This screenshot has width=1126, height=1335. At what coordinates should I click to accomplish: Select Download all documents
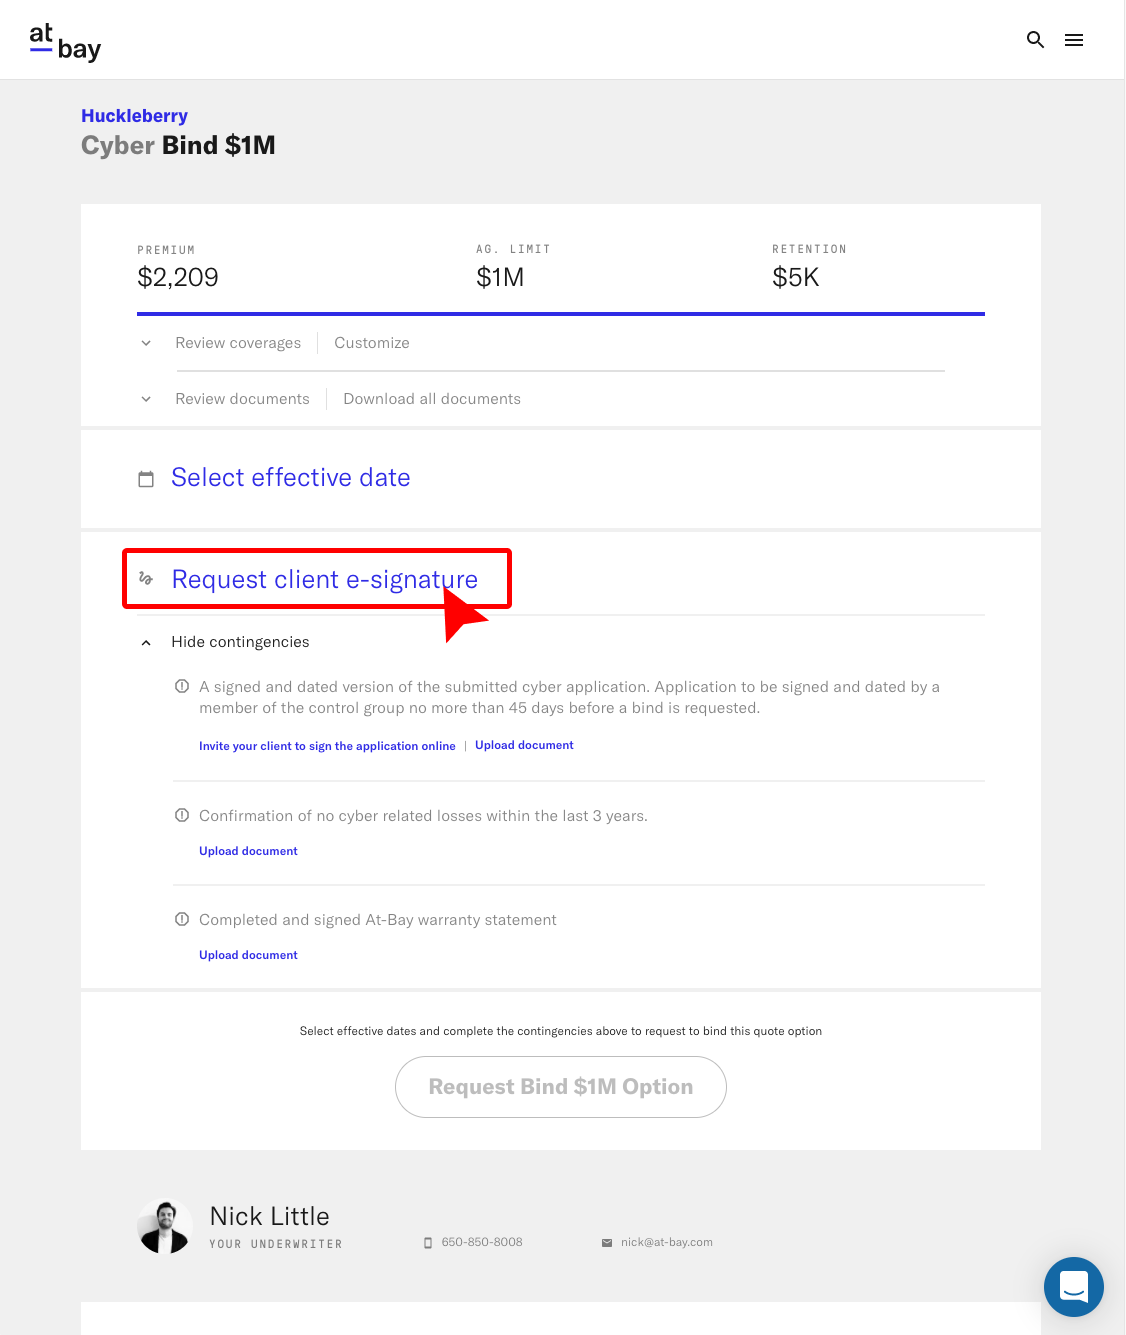[x=432, y=399]
